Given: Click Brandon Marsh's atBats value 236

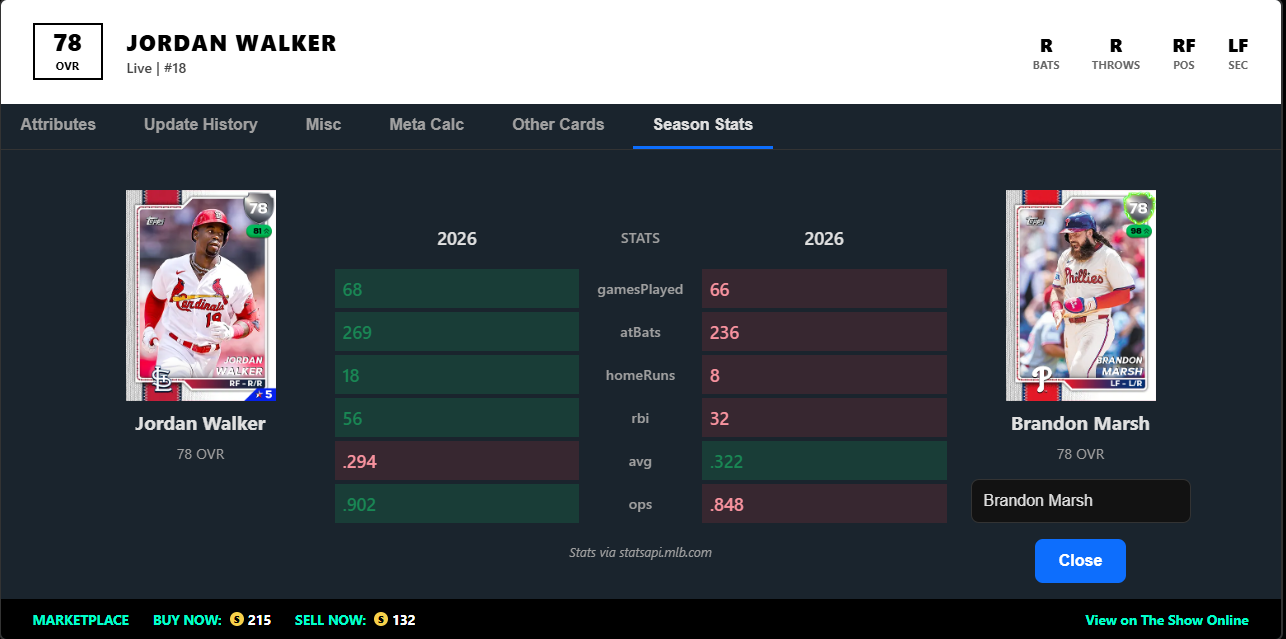Looking at the screenshot, I should click(x=824, y=332).
